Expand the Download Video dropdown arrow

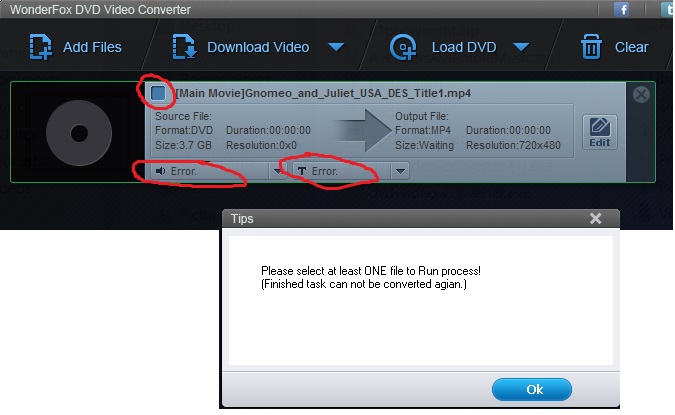click(x=336, y=46)
